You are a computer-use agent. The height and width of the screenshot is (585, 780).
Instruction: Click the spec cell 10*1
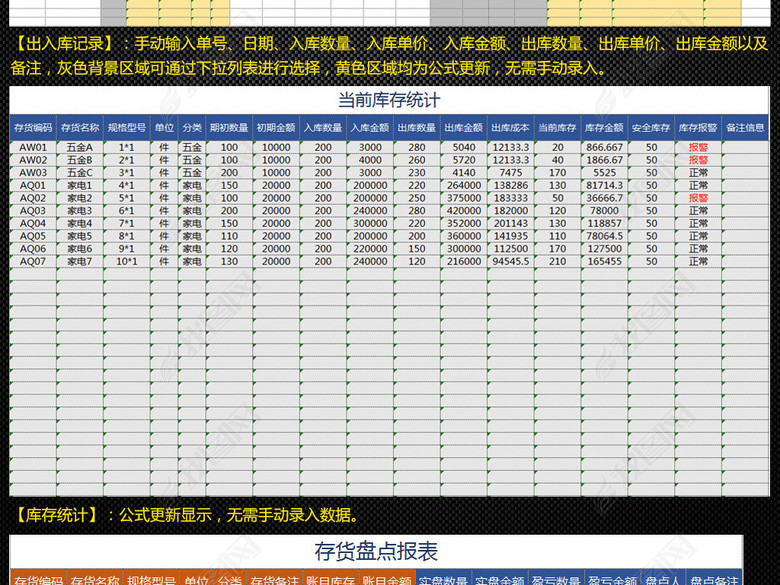tap(127, 262)
